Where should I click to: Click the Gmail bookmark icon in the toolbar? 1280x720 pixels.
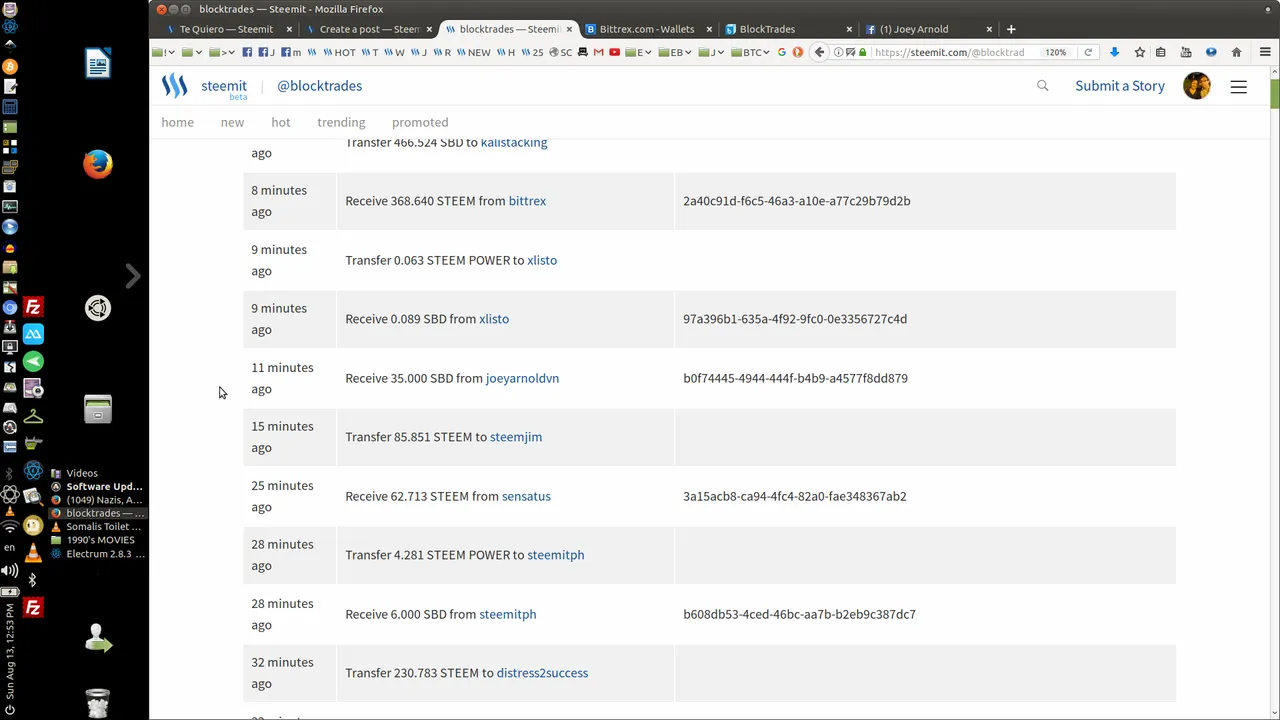pyautogui.click(x=599, y=52)
